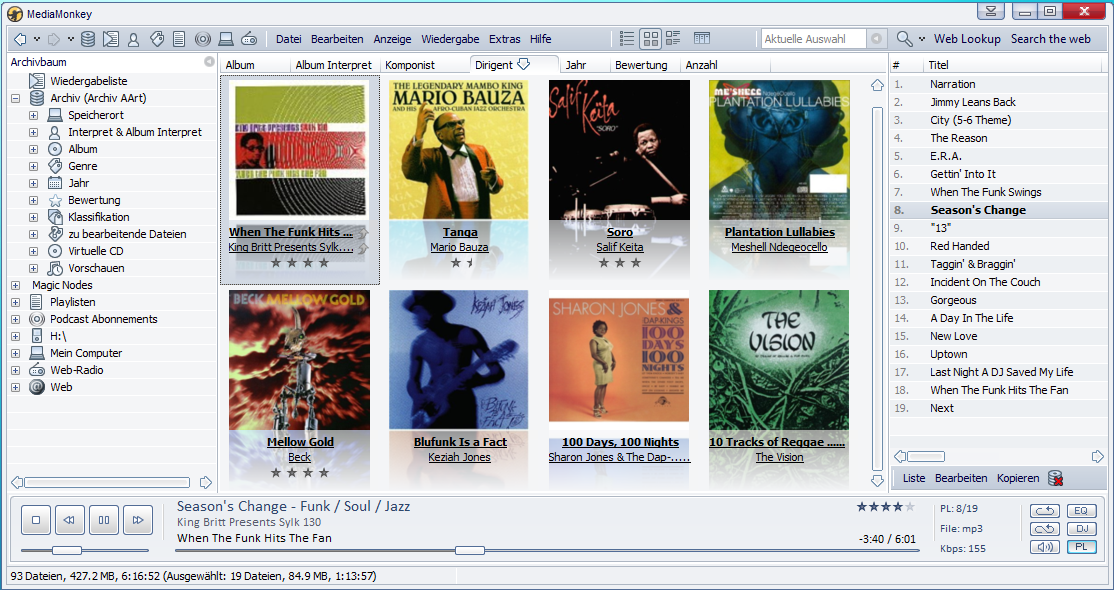Stop playback with the stop button
Screen dimensions: 1114x590
(36, 520)
